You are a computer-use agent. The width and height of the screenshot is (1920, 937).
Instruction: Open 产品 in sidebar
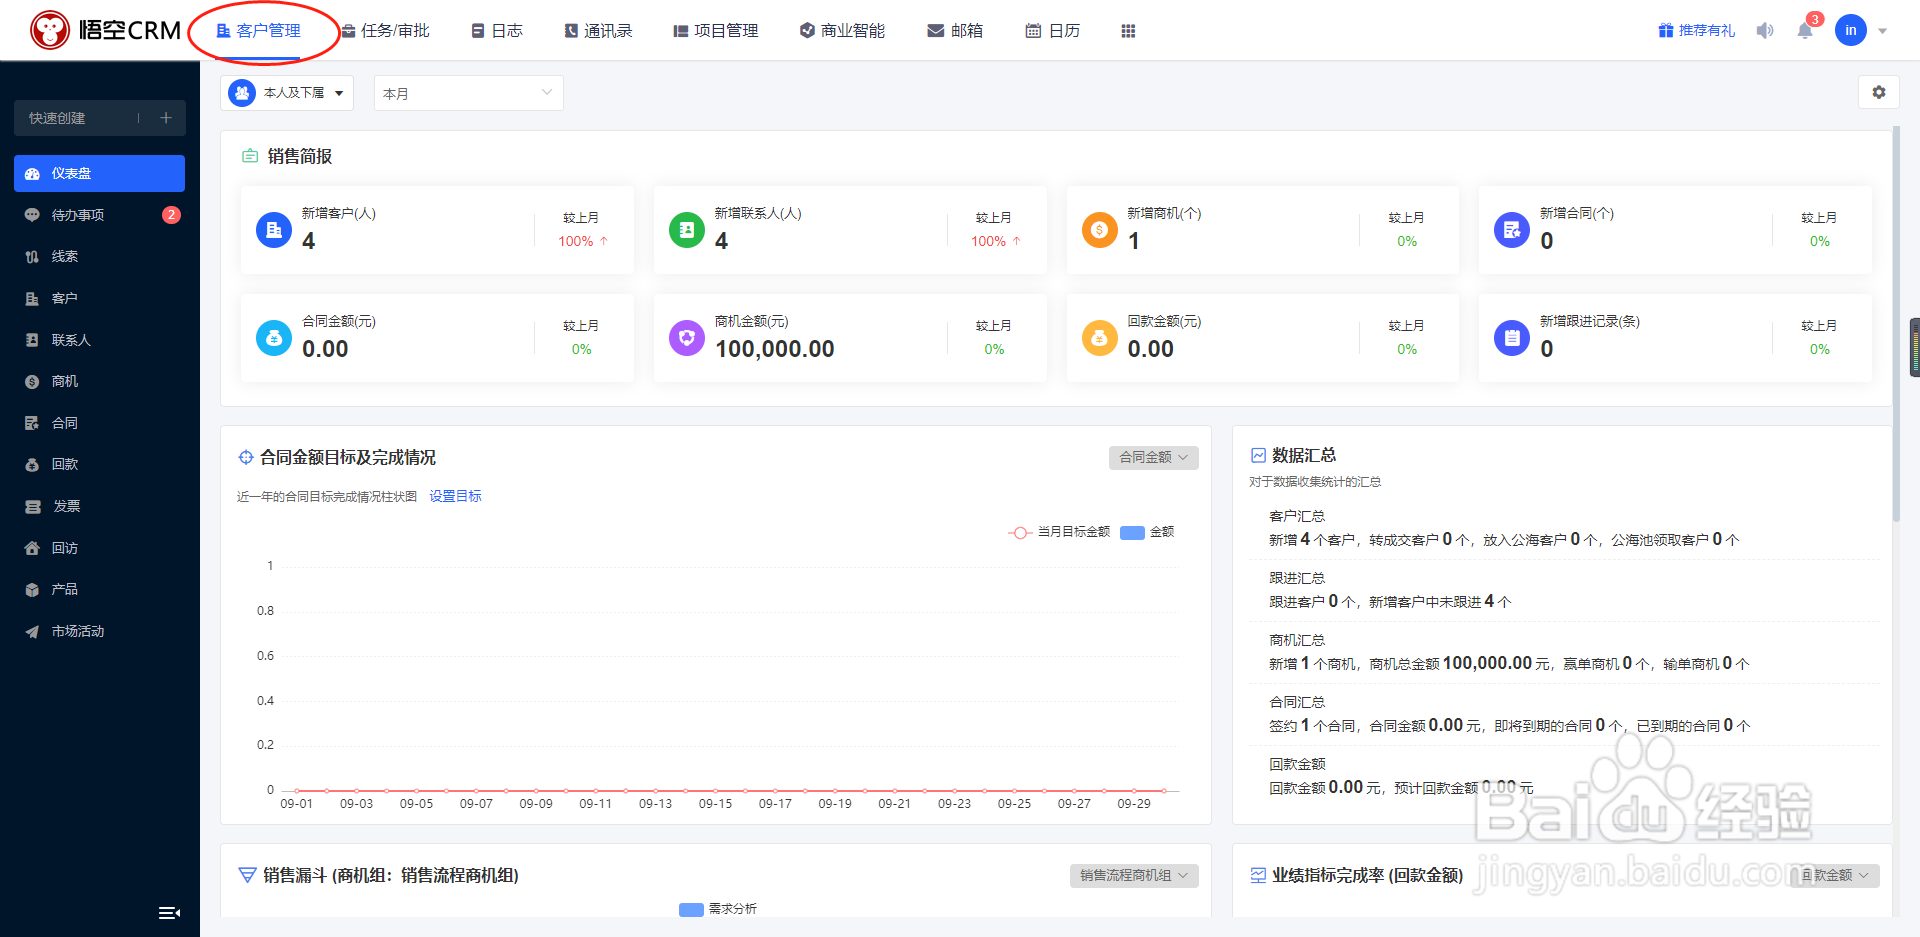99,589
